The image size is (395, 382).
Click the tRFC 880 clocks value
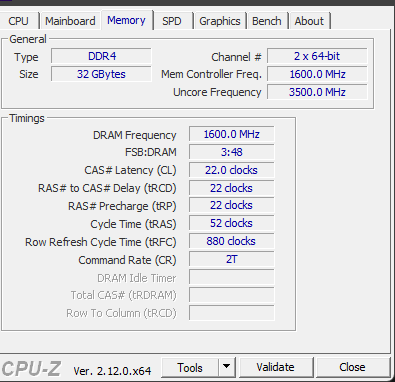[232, 241]
